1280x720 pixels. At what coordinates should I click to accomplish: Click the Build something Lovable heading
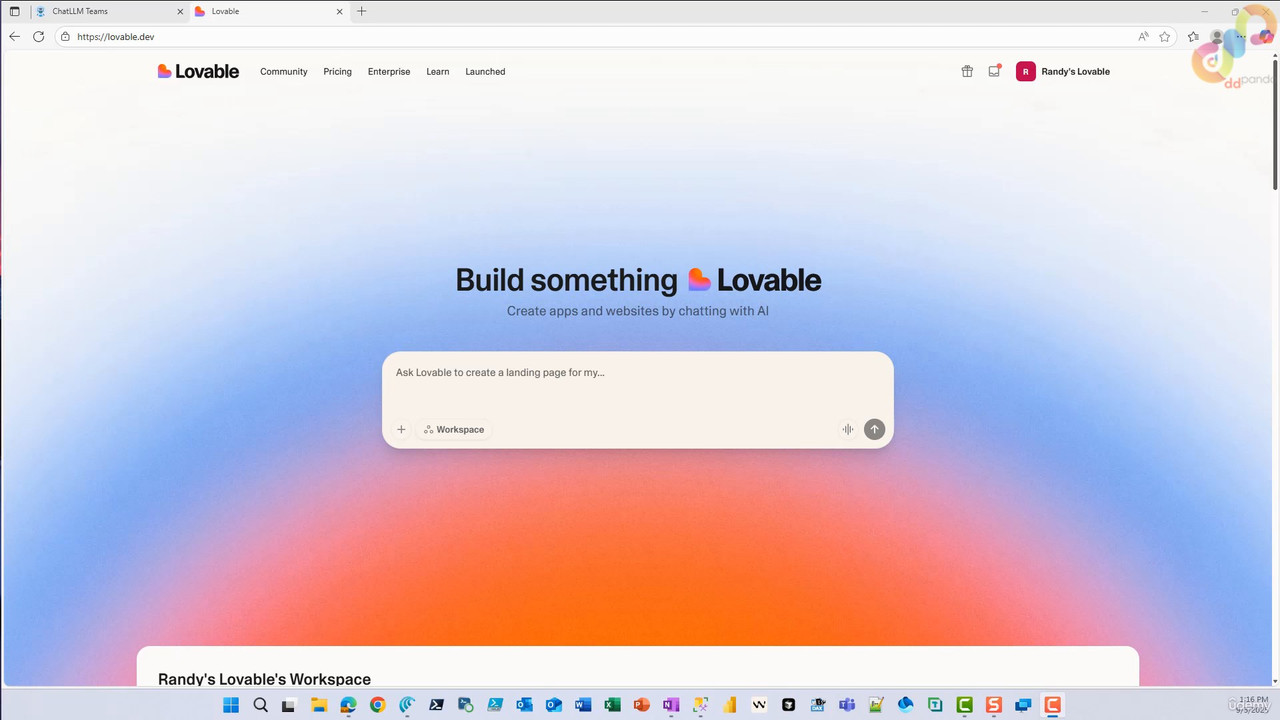pyautogui.click(x=638, y=280)
